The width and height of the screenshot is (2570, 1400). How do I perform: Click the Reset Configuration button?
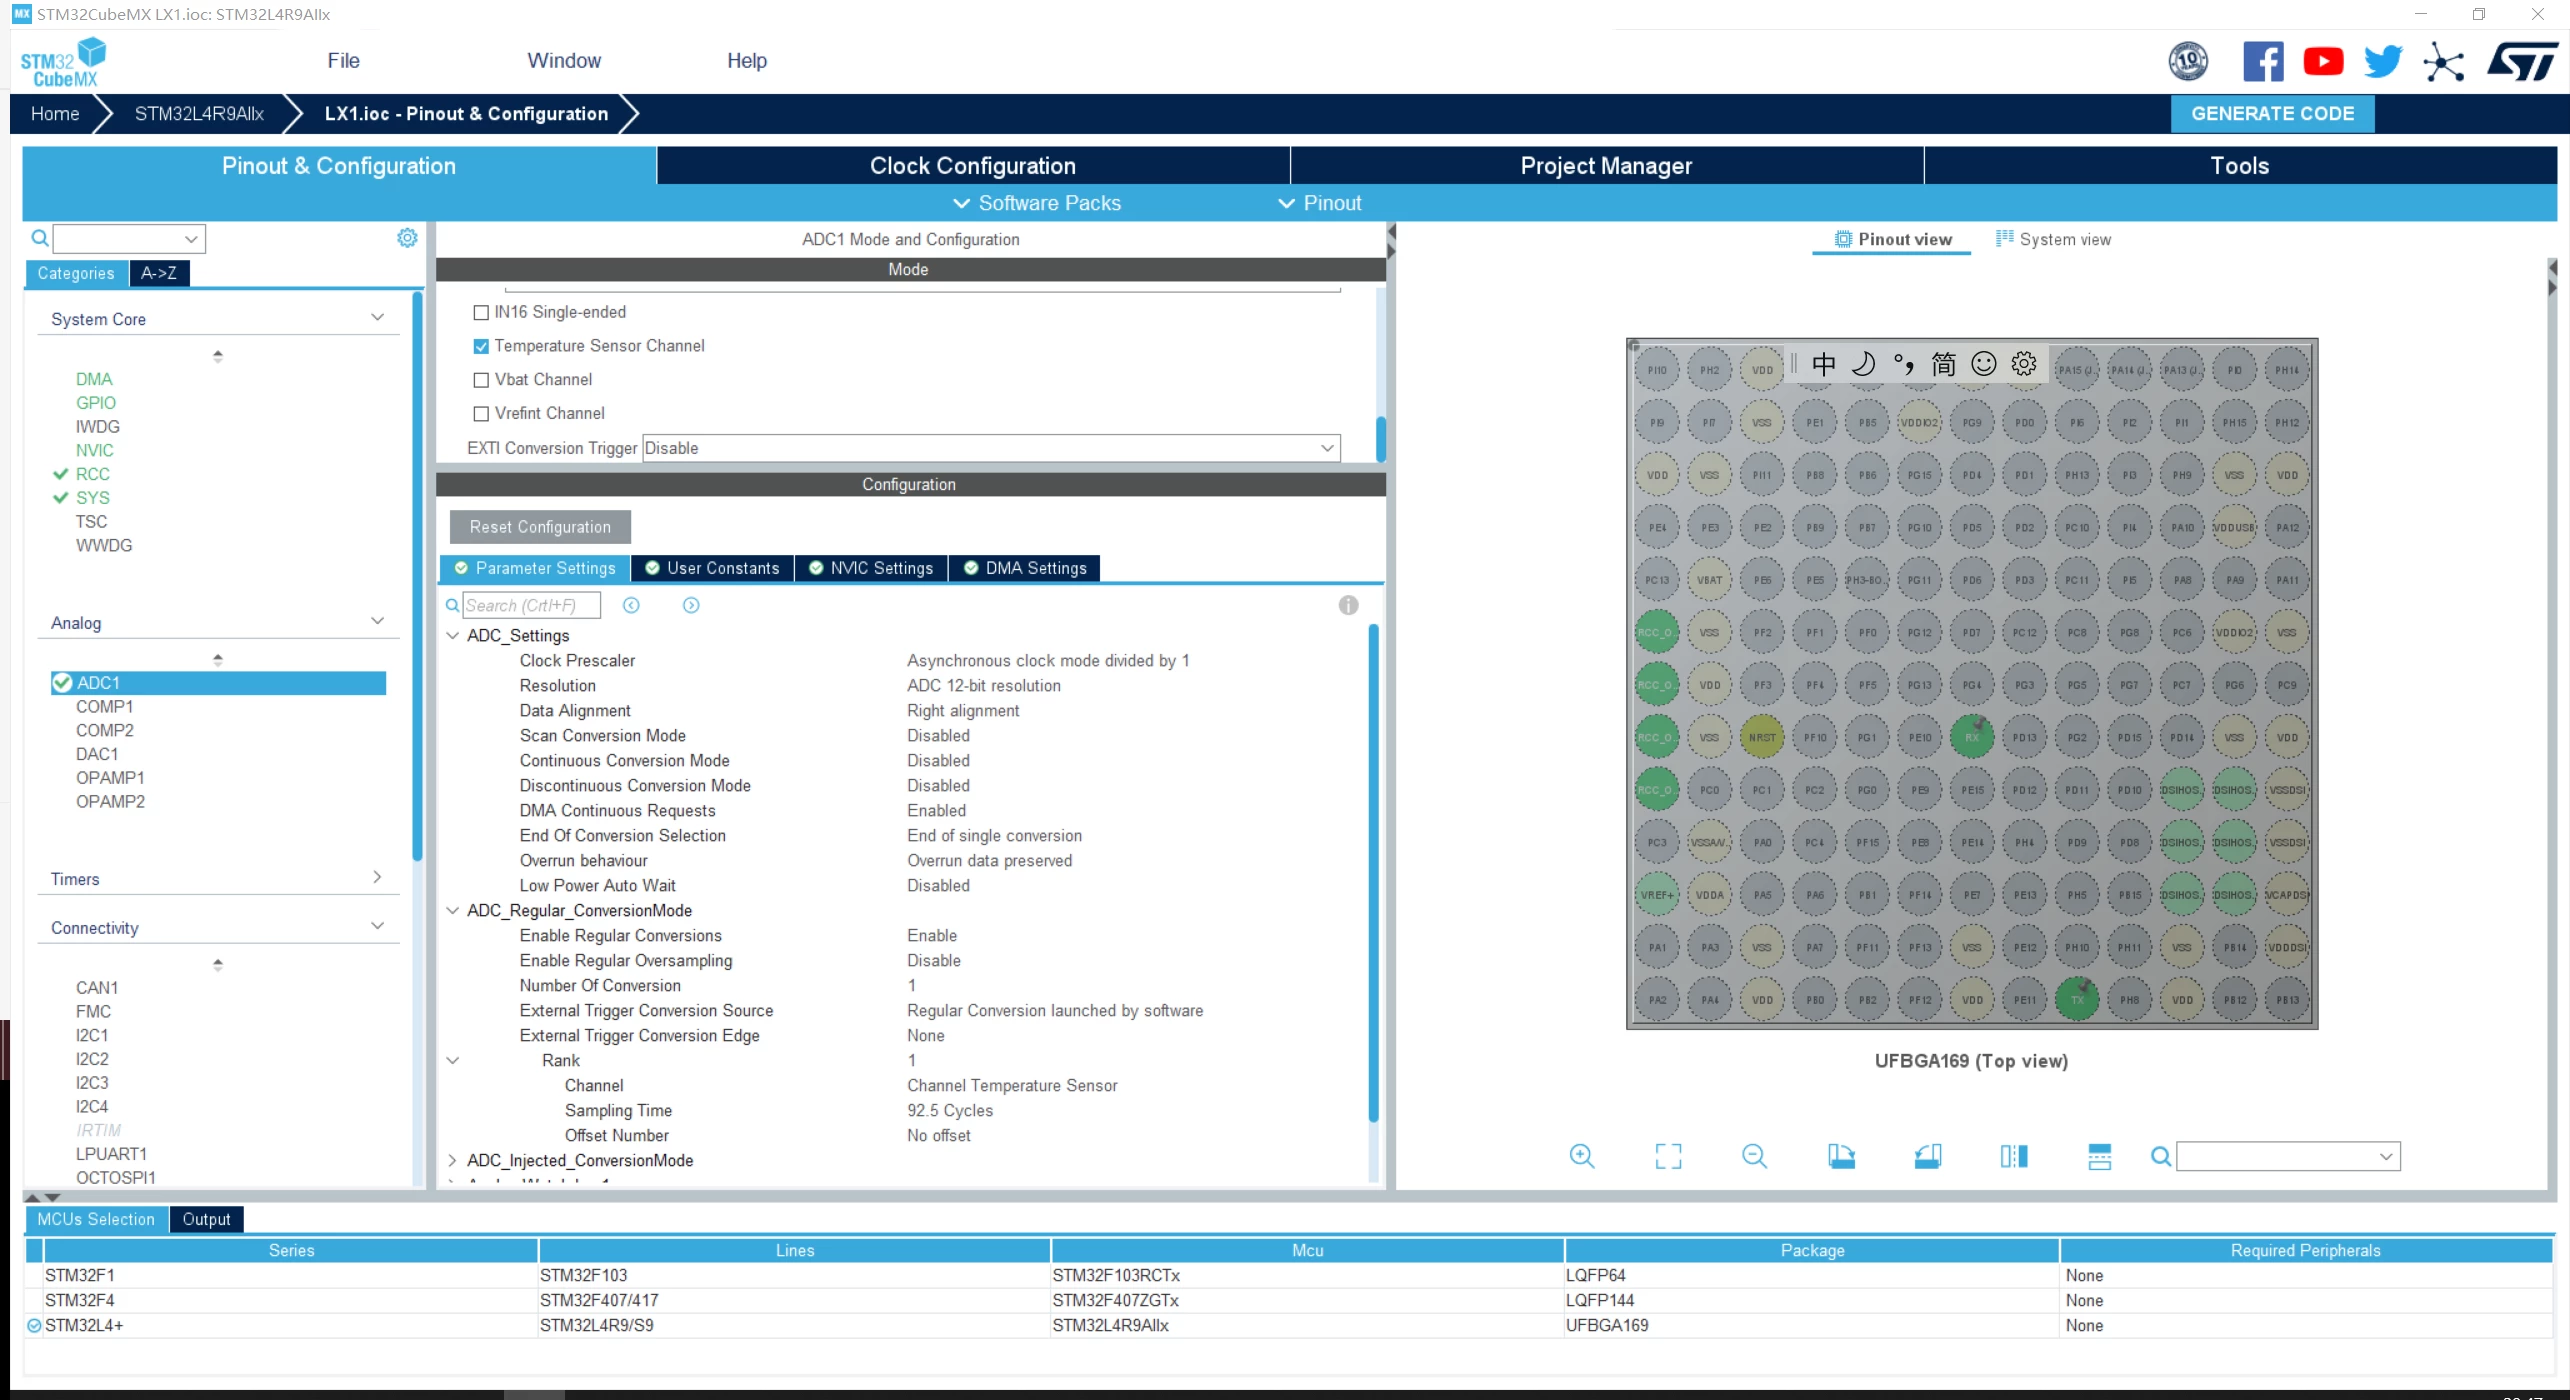540,527
